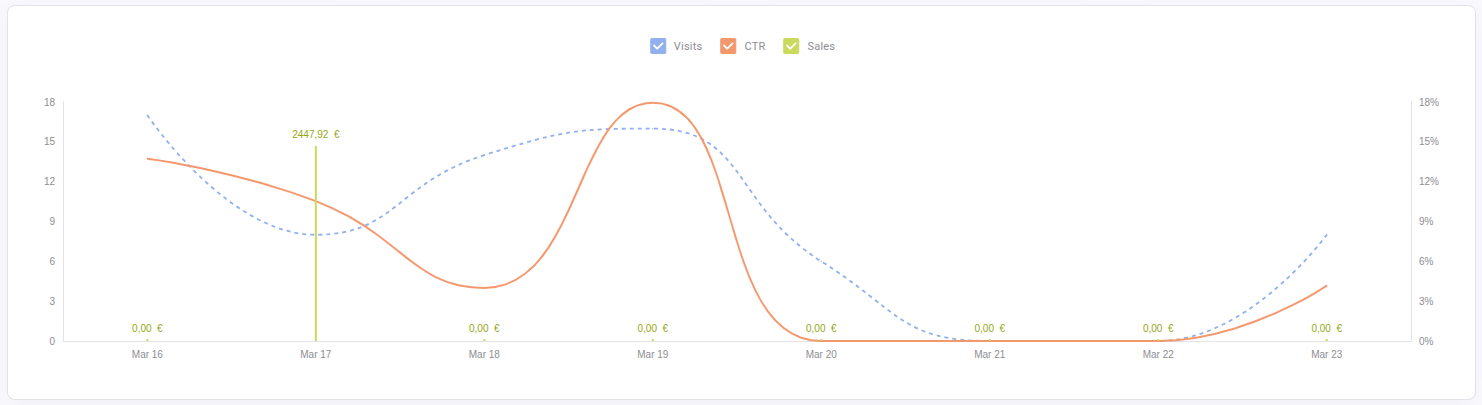Click the CTR legend text
The height and width of the screenshot is (405, 1482).
pos(755,46)
